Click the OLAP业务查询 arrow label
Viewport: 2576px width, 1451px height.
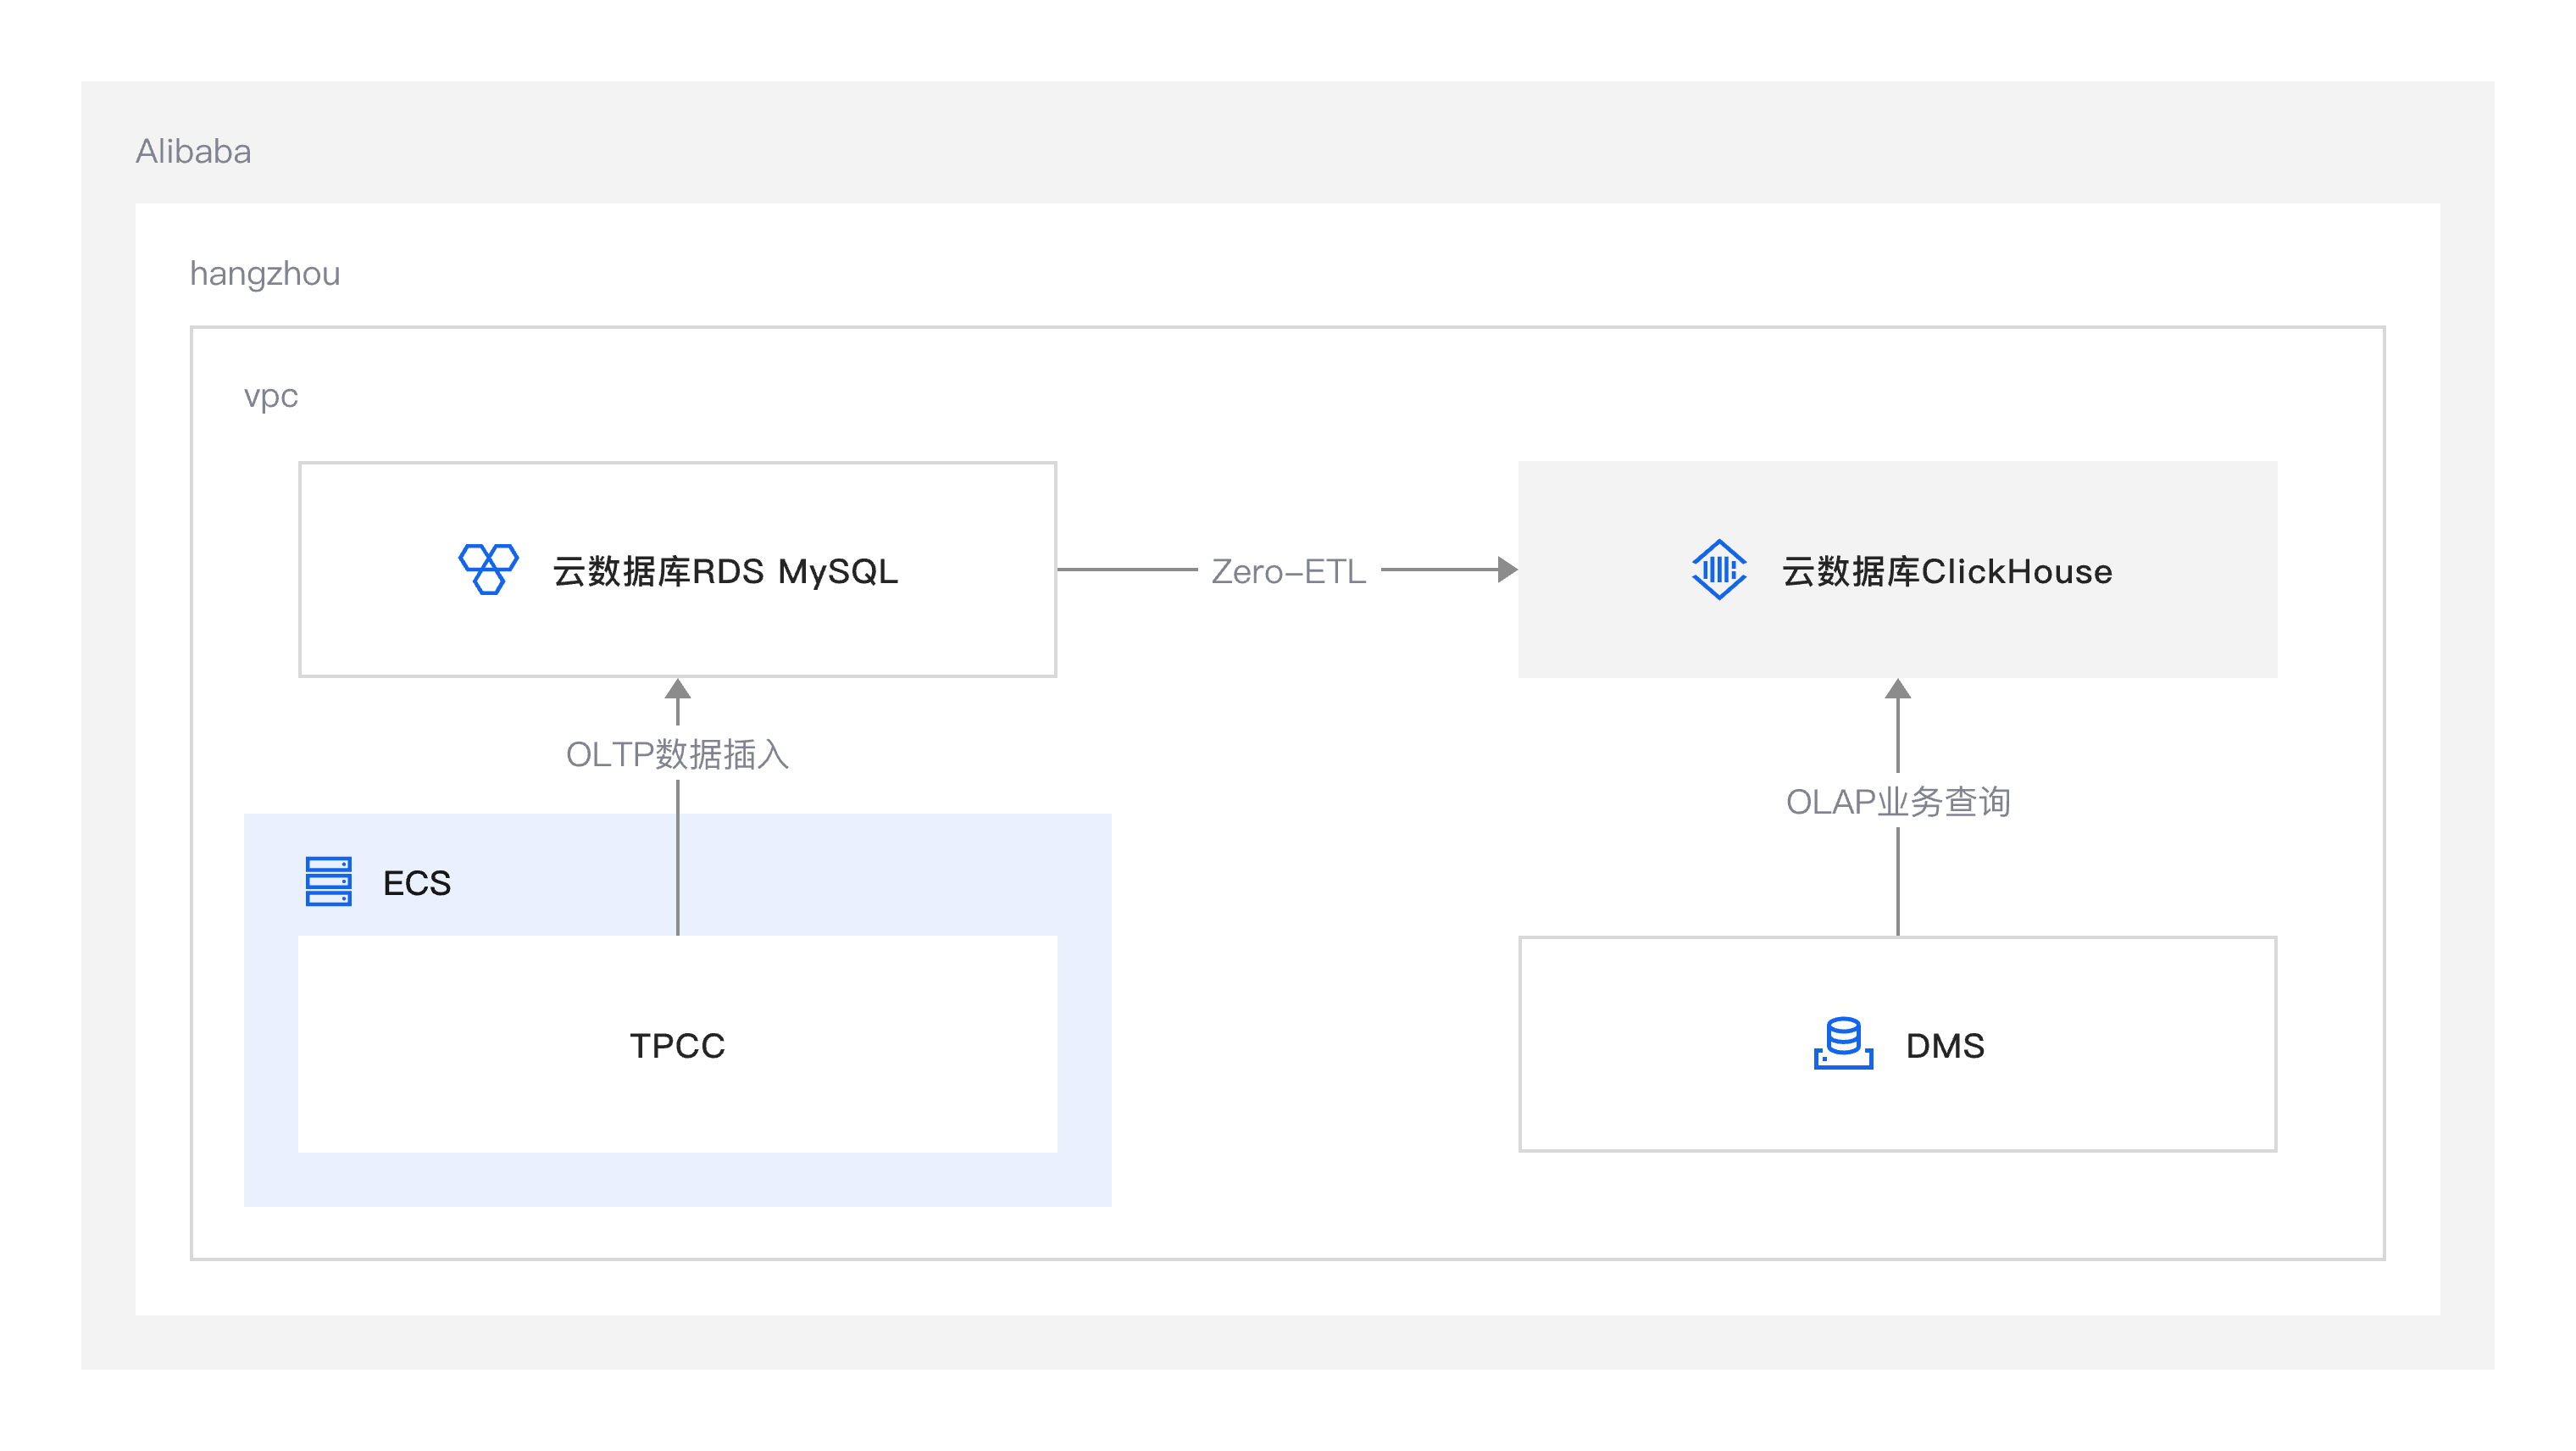coord(1900,802)
